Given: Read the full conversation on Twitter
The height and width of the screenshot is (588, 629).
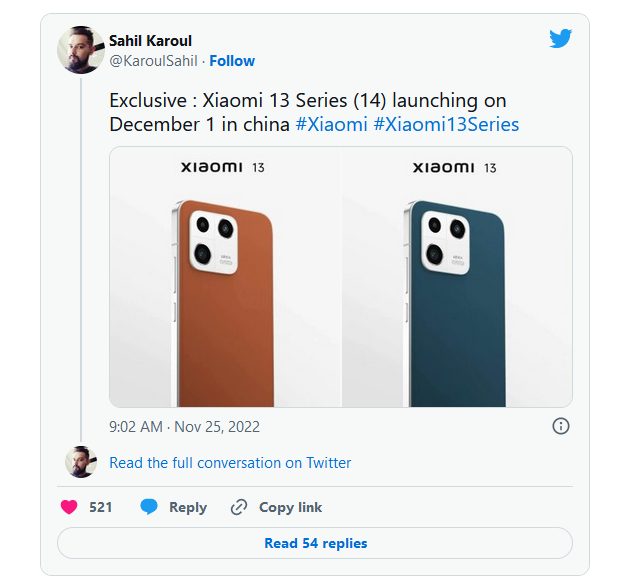Looking at the screenshot, I should (x=230, y=463).
